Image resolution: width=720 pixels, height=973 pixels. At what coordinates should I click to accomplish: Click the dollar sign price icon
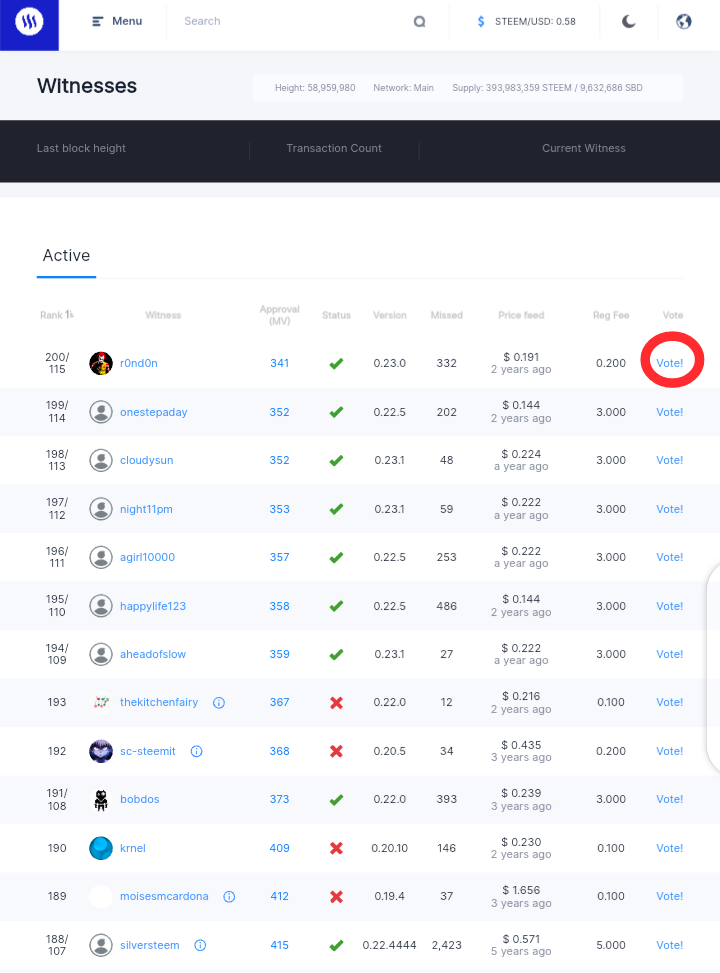(480, 22)
